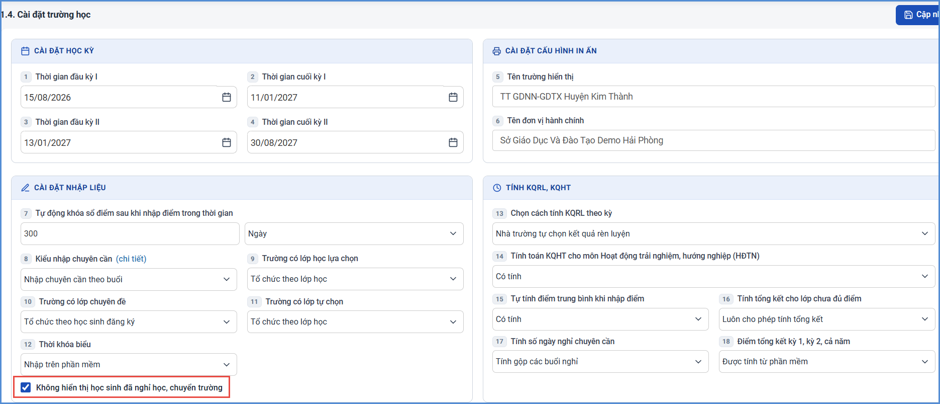Click date field showing 30/08/2027
This screenshot has width=940, height=404.
(x=355, y=142)
